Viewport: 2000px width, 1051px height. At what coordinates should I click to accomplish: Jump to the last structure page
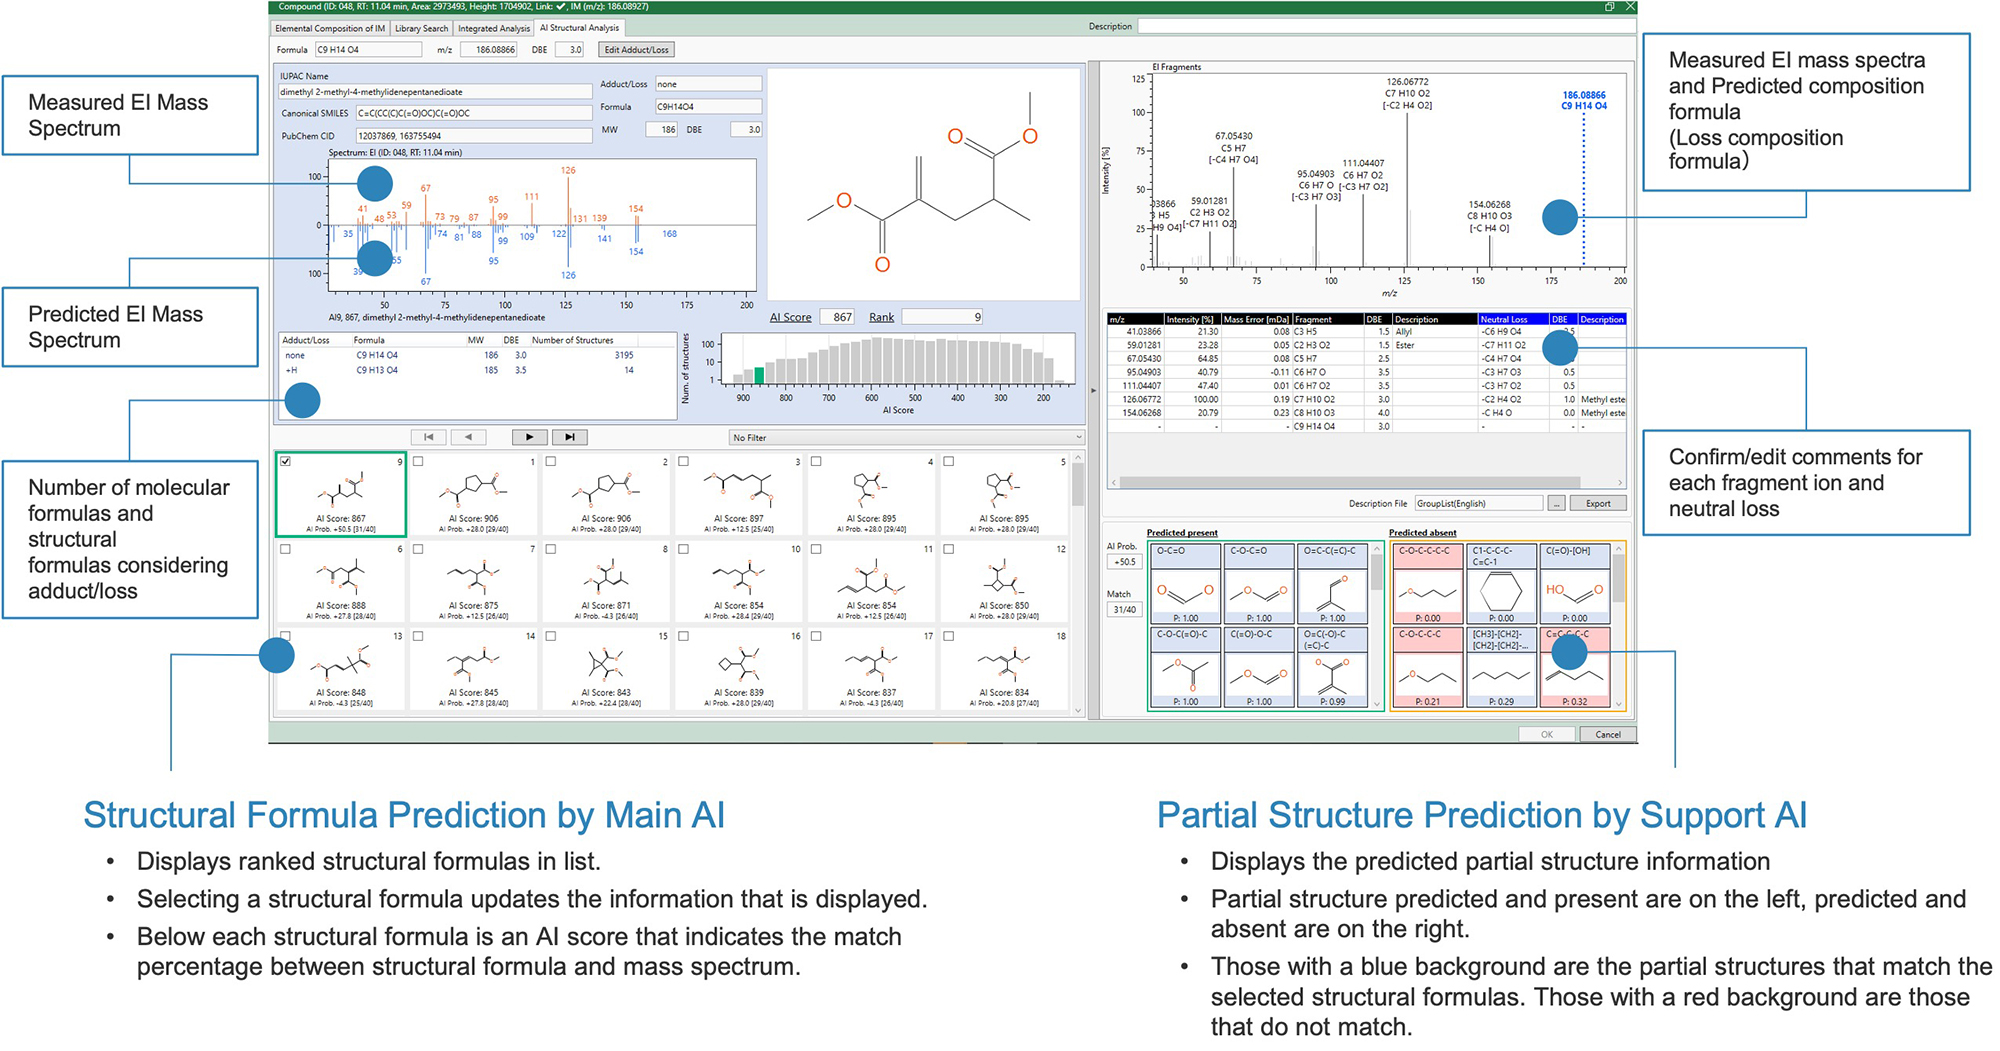pyautogui.click(x=569, y=437)
